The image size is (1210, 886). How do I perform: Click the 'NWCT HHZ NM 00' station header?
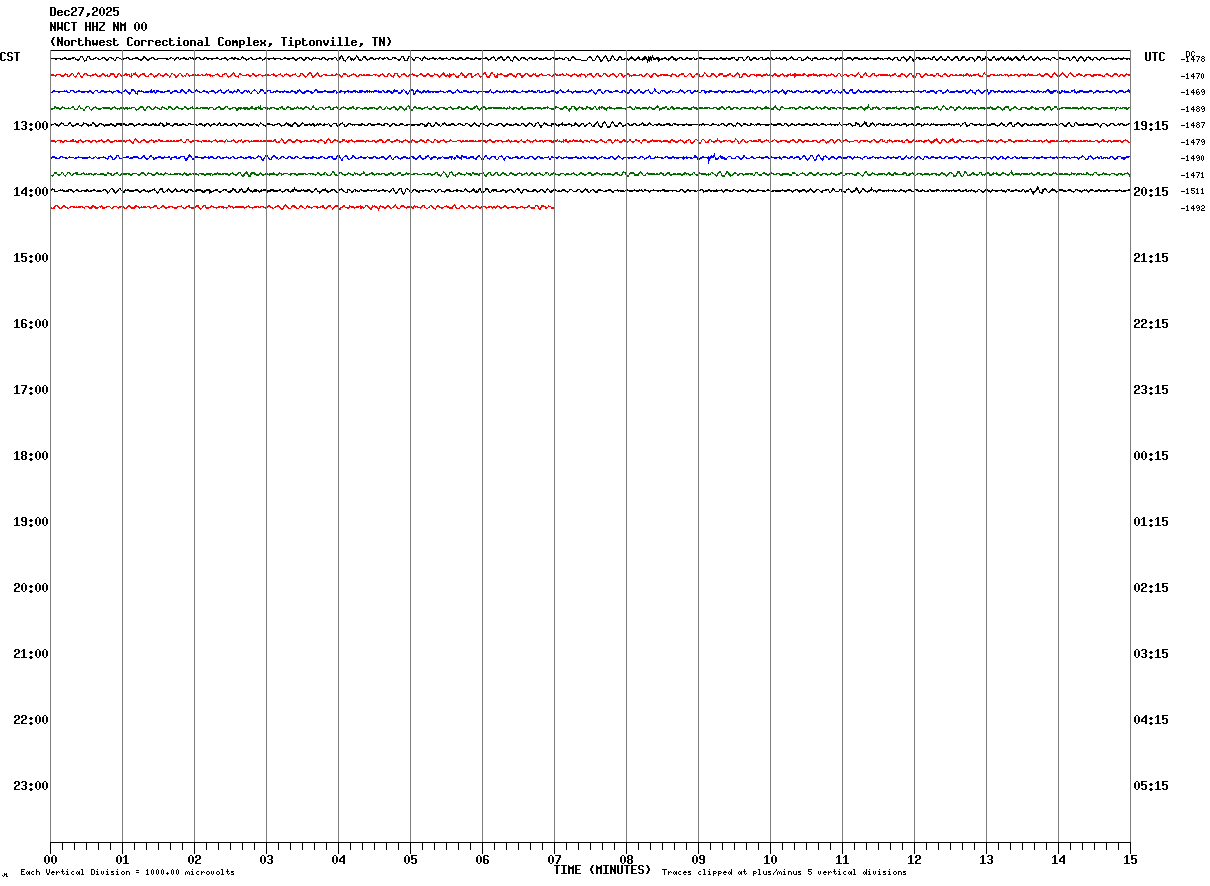98,27
